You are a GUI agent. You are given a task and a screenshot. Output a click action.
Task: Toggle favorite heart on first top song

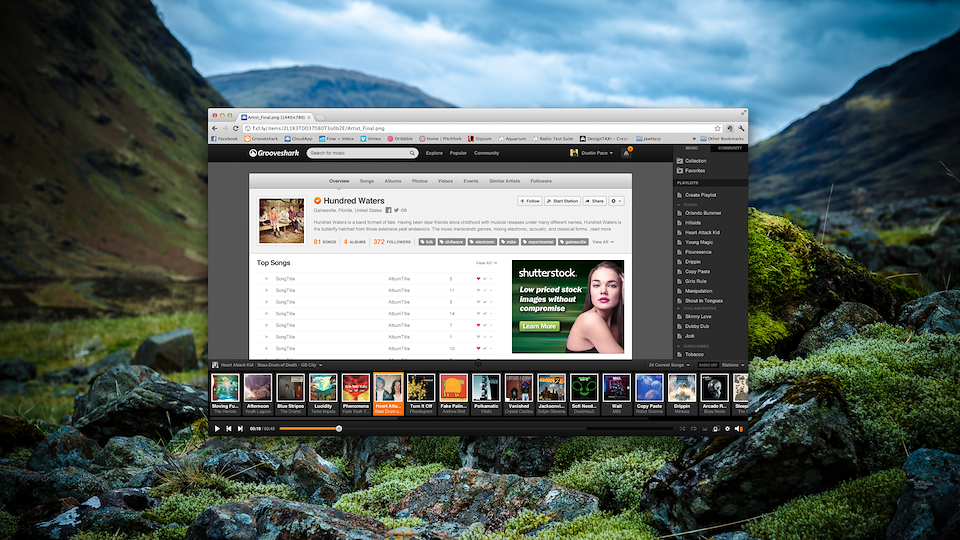coord(478,278)
